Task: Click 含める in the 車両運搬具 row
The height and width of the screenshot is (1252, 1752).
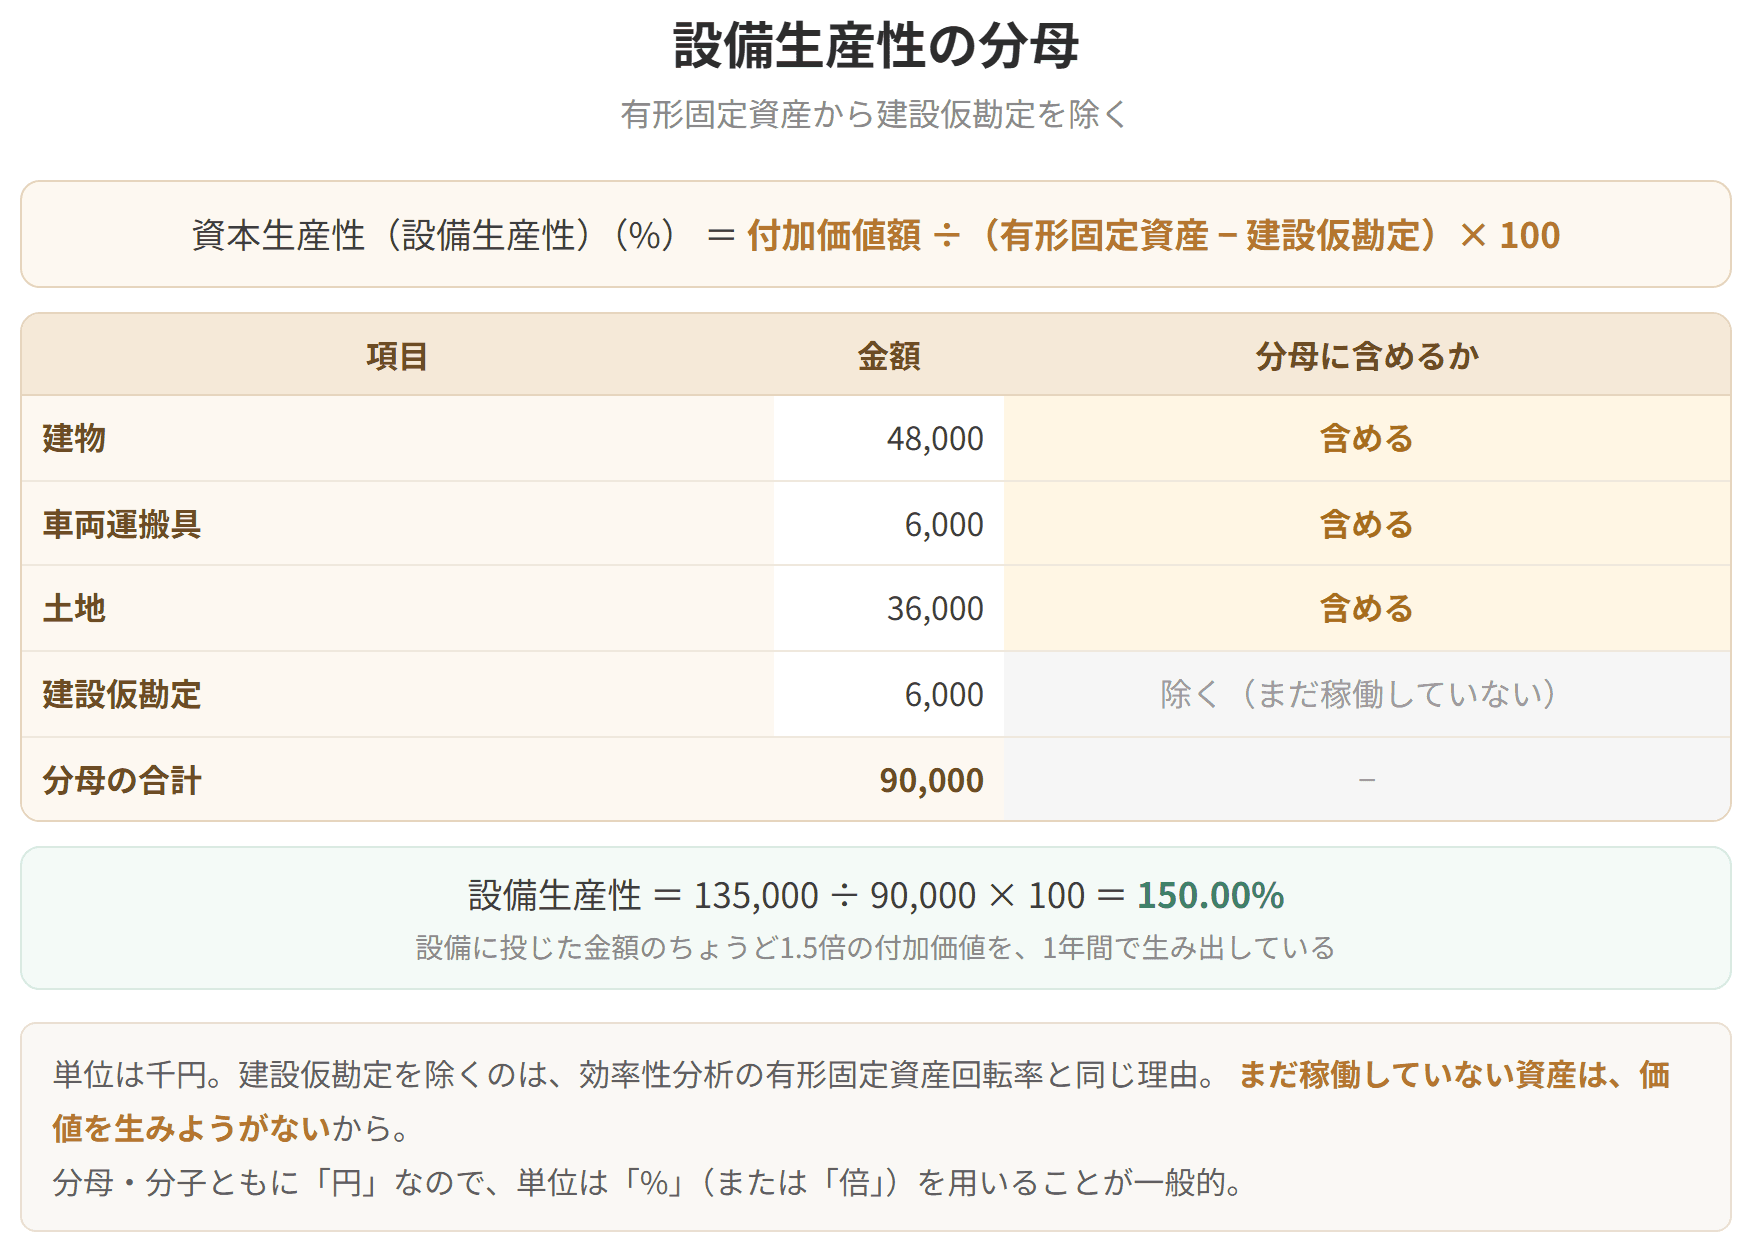Action: (x=1367, y=524)
